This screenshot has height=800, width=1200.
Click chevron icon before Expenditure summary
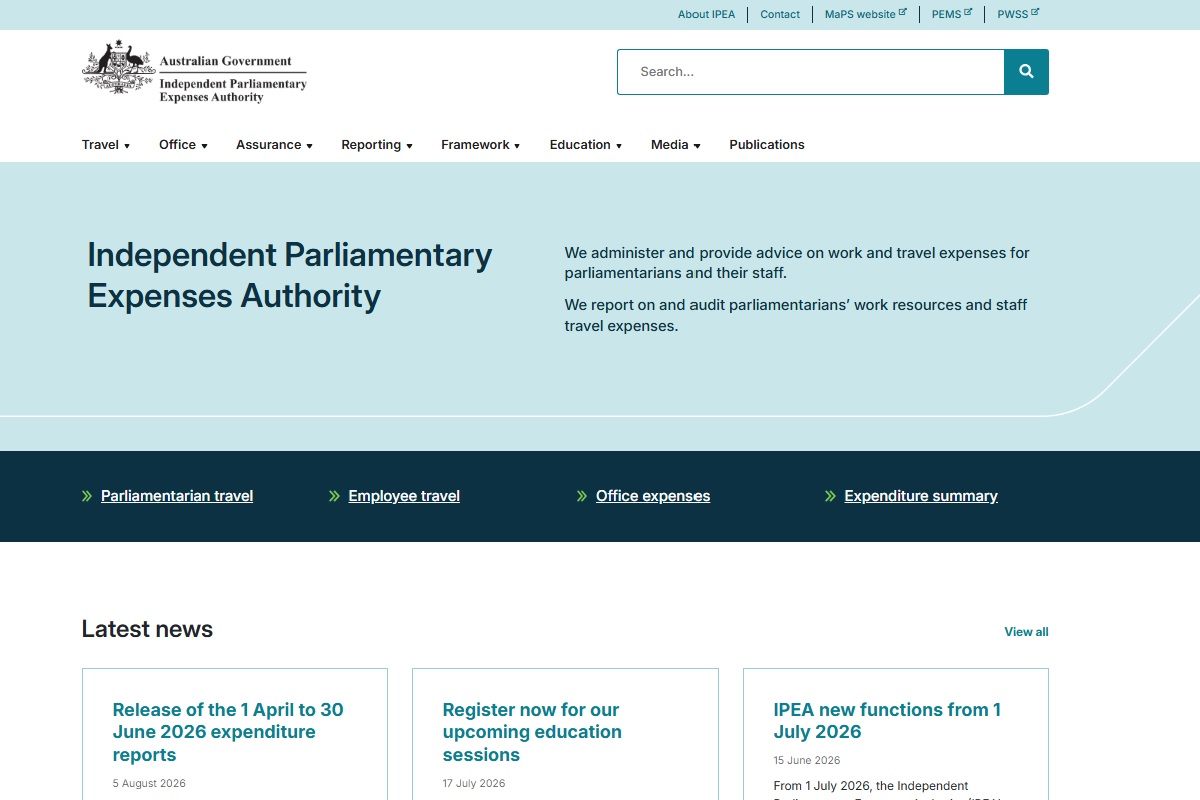click(x=830, y=496)
